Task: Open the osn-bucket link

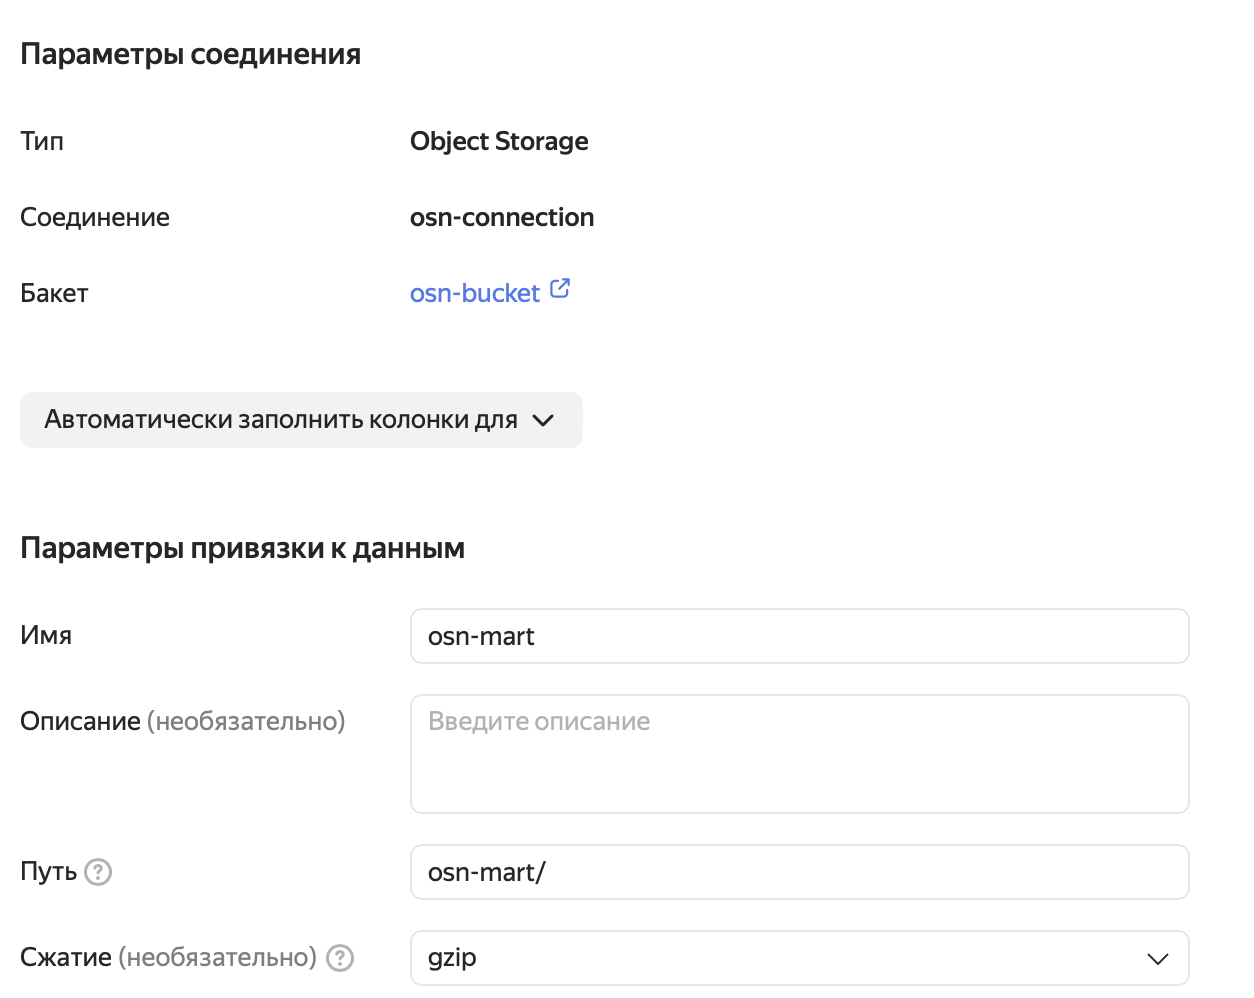Action: pos(474,293)
